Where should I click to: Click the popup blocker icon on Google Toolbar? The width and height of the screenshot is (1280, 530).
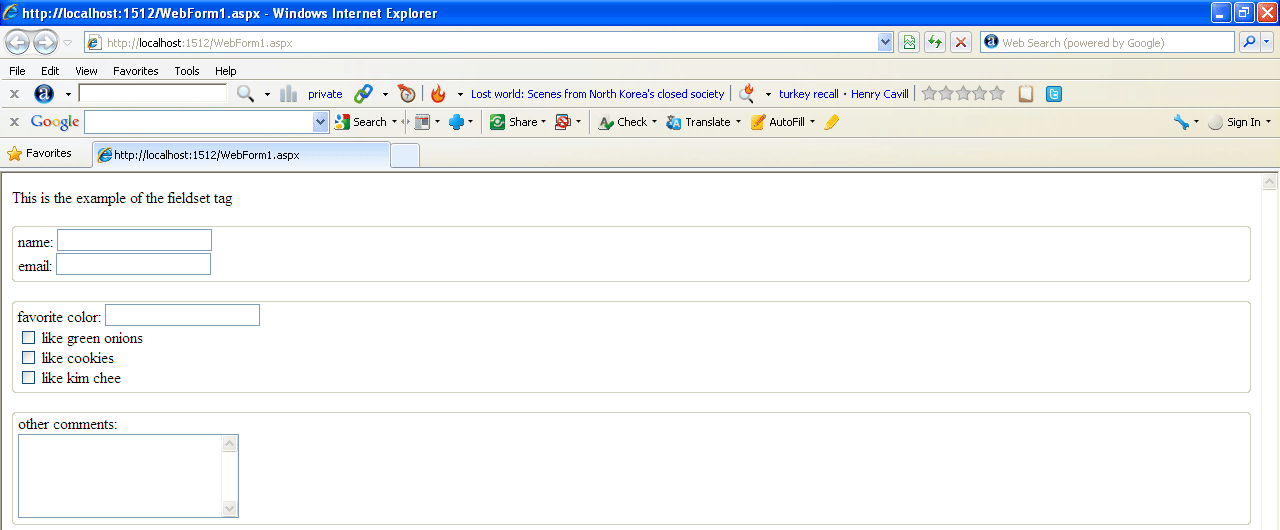coord(563,122)
